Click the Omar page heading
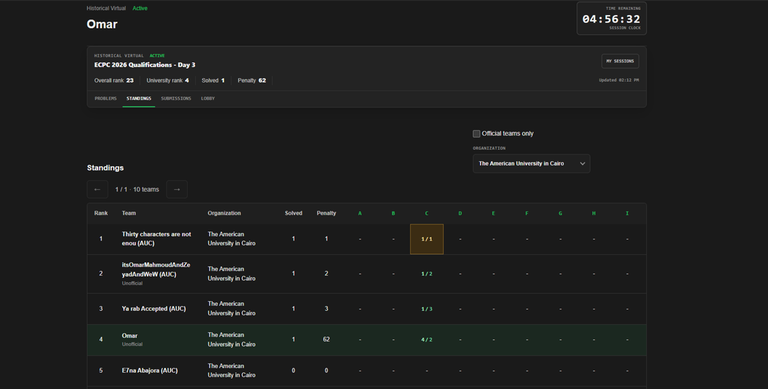This screenshot has width=768, height=389. point(102,24)
